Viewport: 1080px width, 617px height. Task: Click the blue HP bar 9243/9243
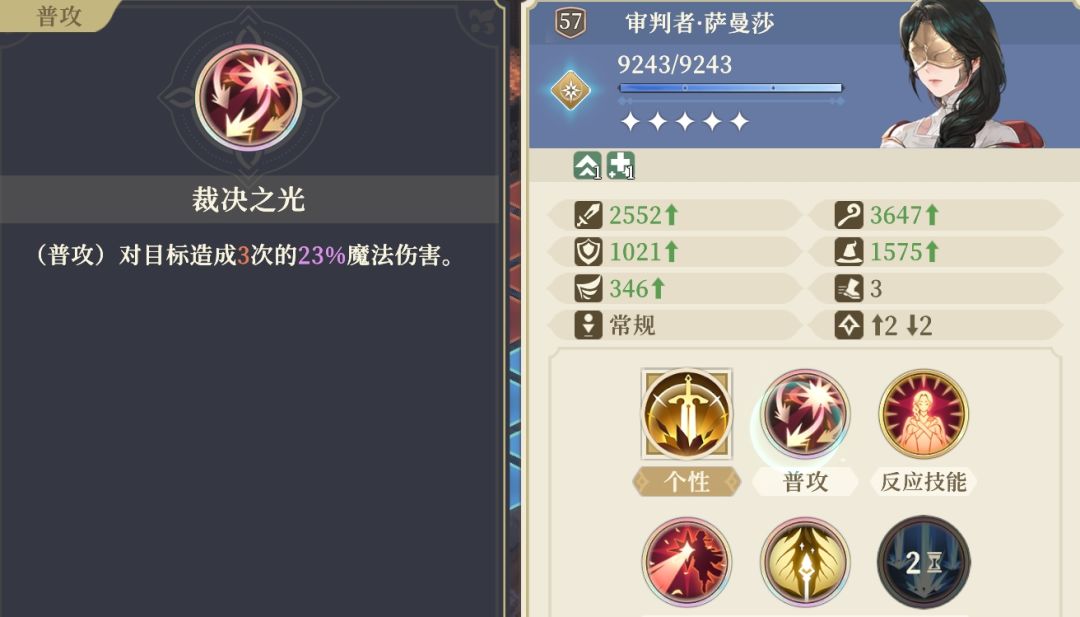click(x=730, y=88)
